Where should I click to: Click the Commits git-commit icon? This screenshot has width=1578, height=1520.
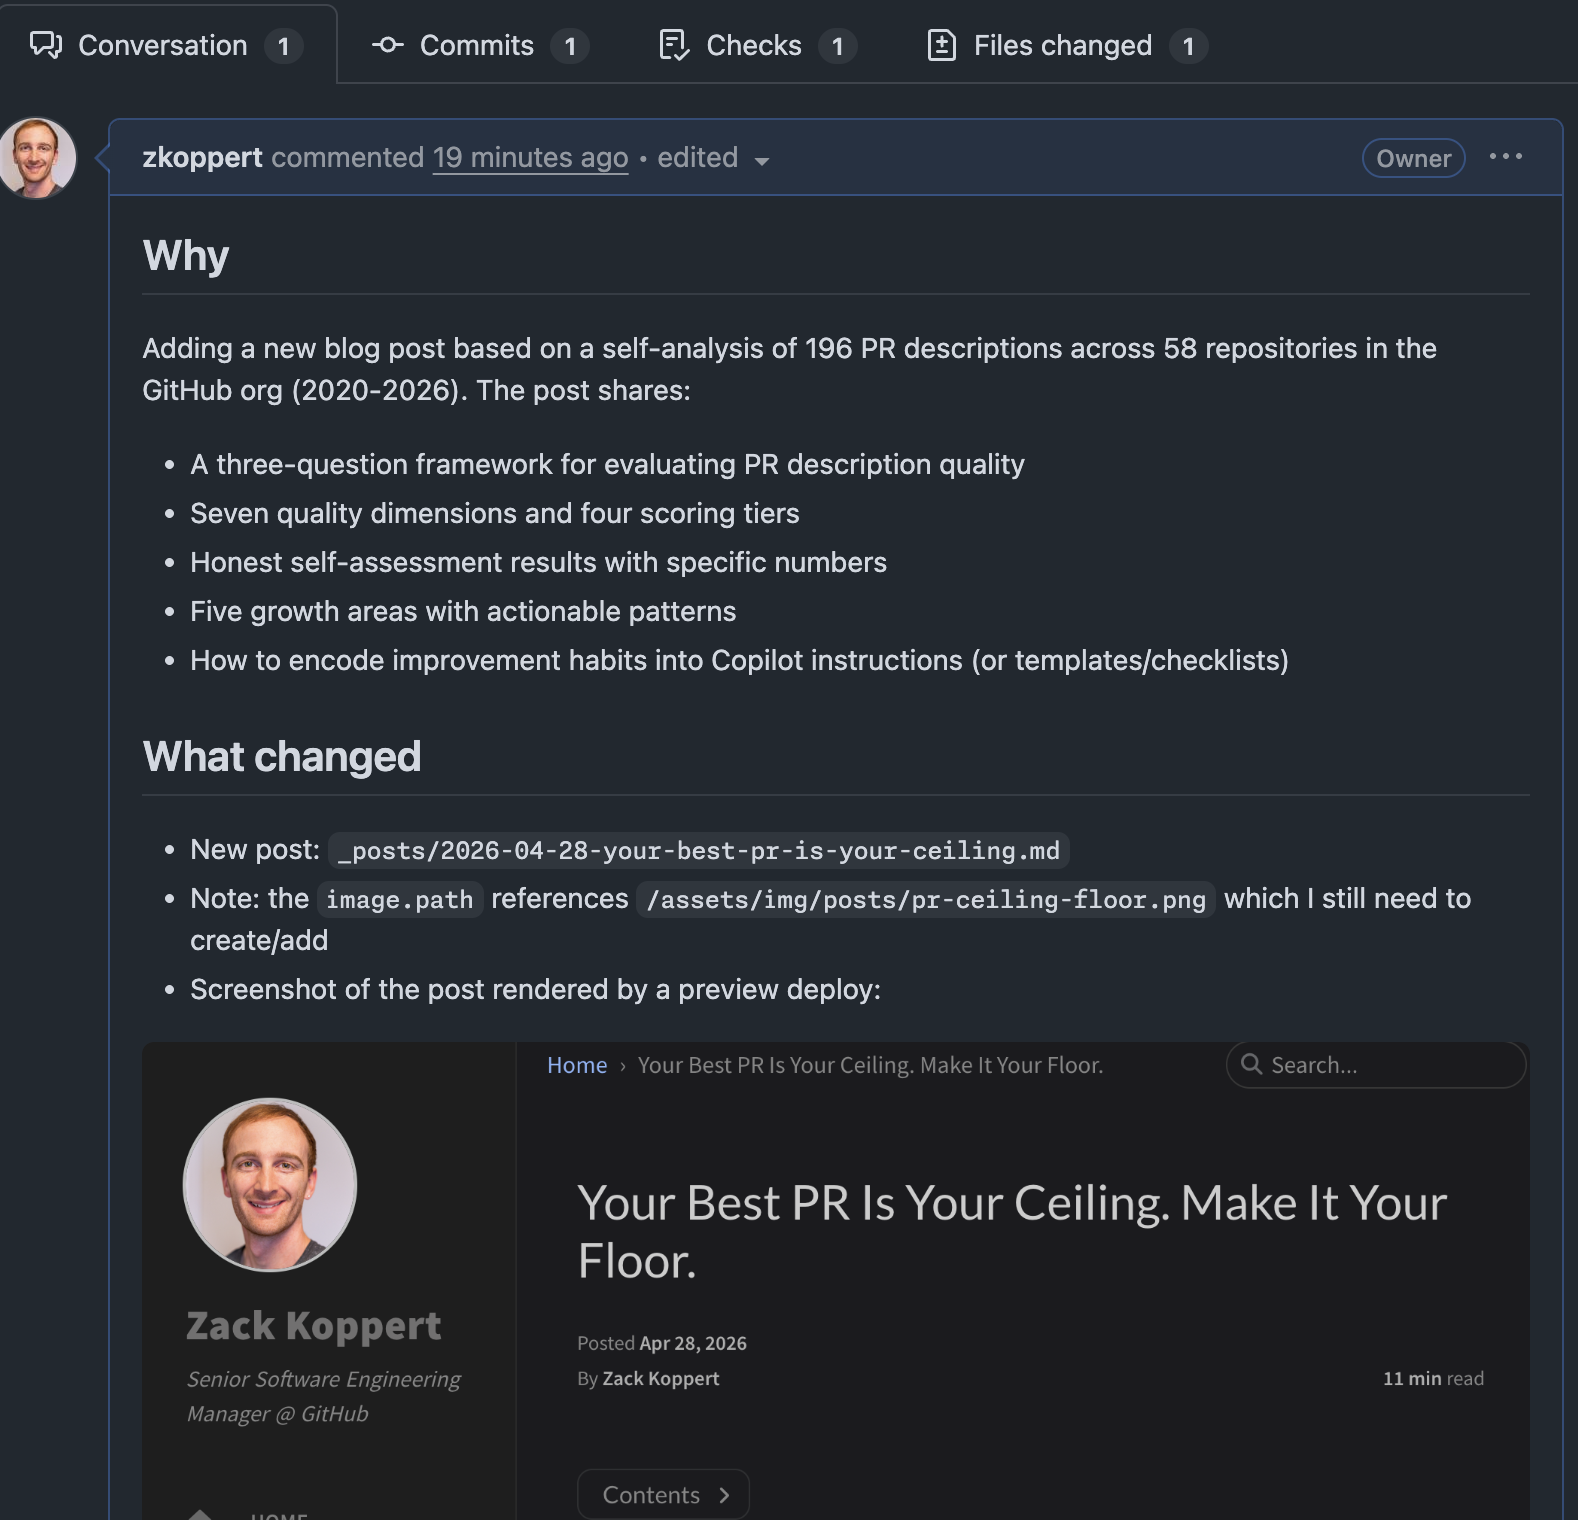click(387, 45)
